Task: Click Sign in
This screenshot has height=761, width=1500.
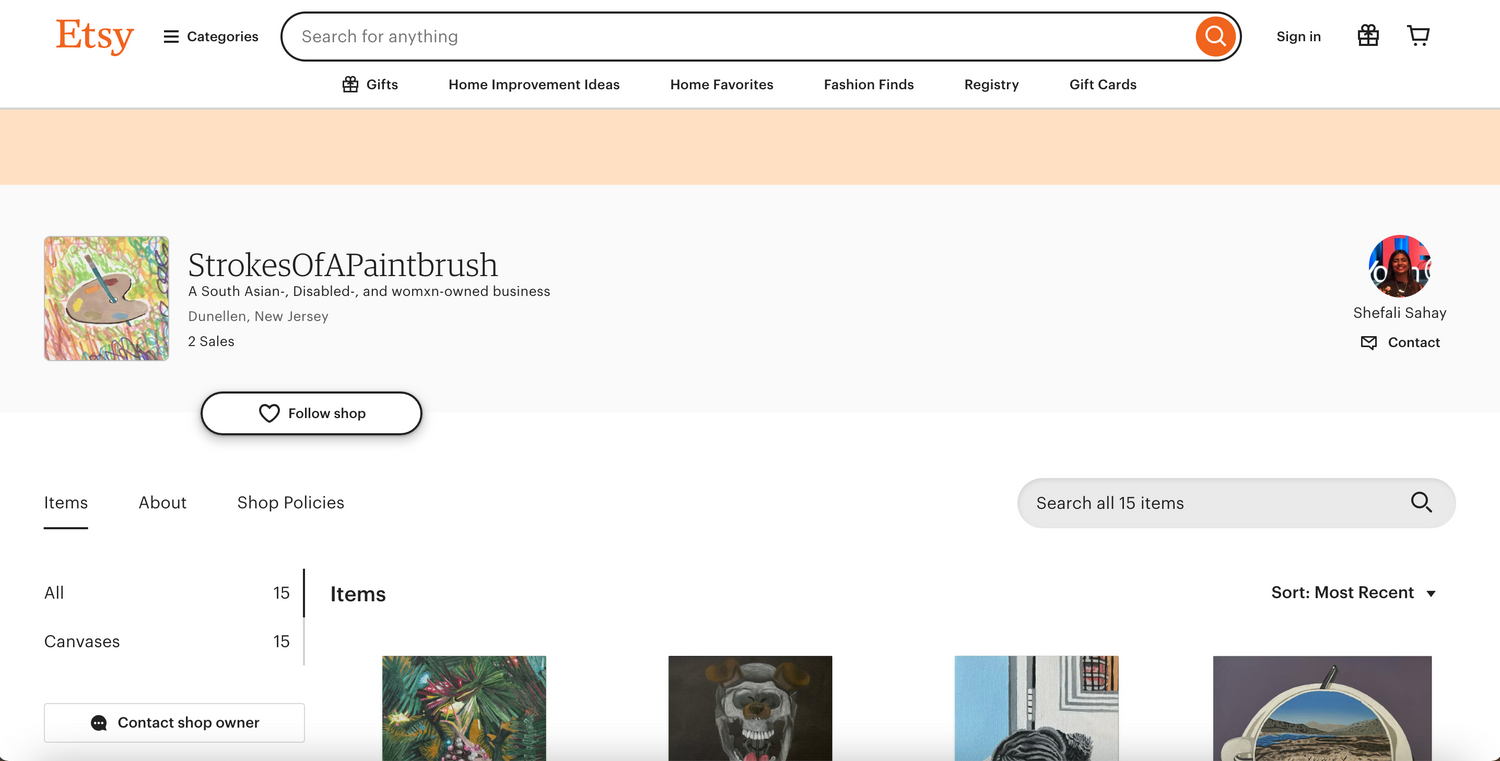Action: (1298, 37)
